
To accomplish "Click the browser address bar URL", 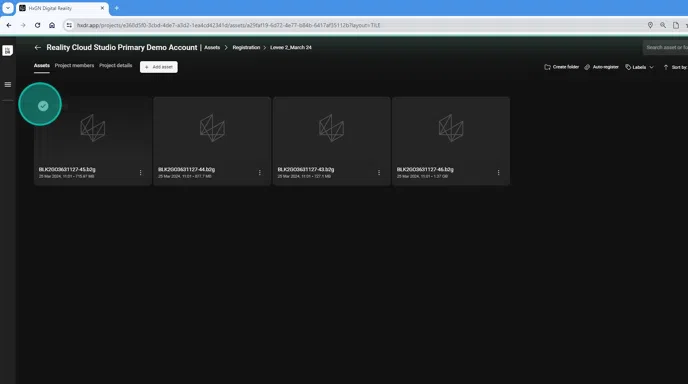I will click(x=228, y=25).
